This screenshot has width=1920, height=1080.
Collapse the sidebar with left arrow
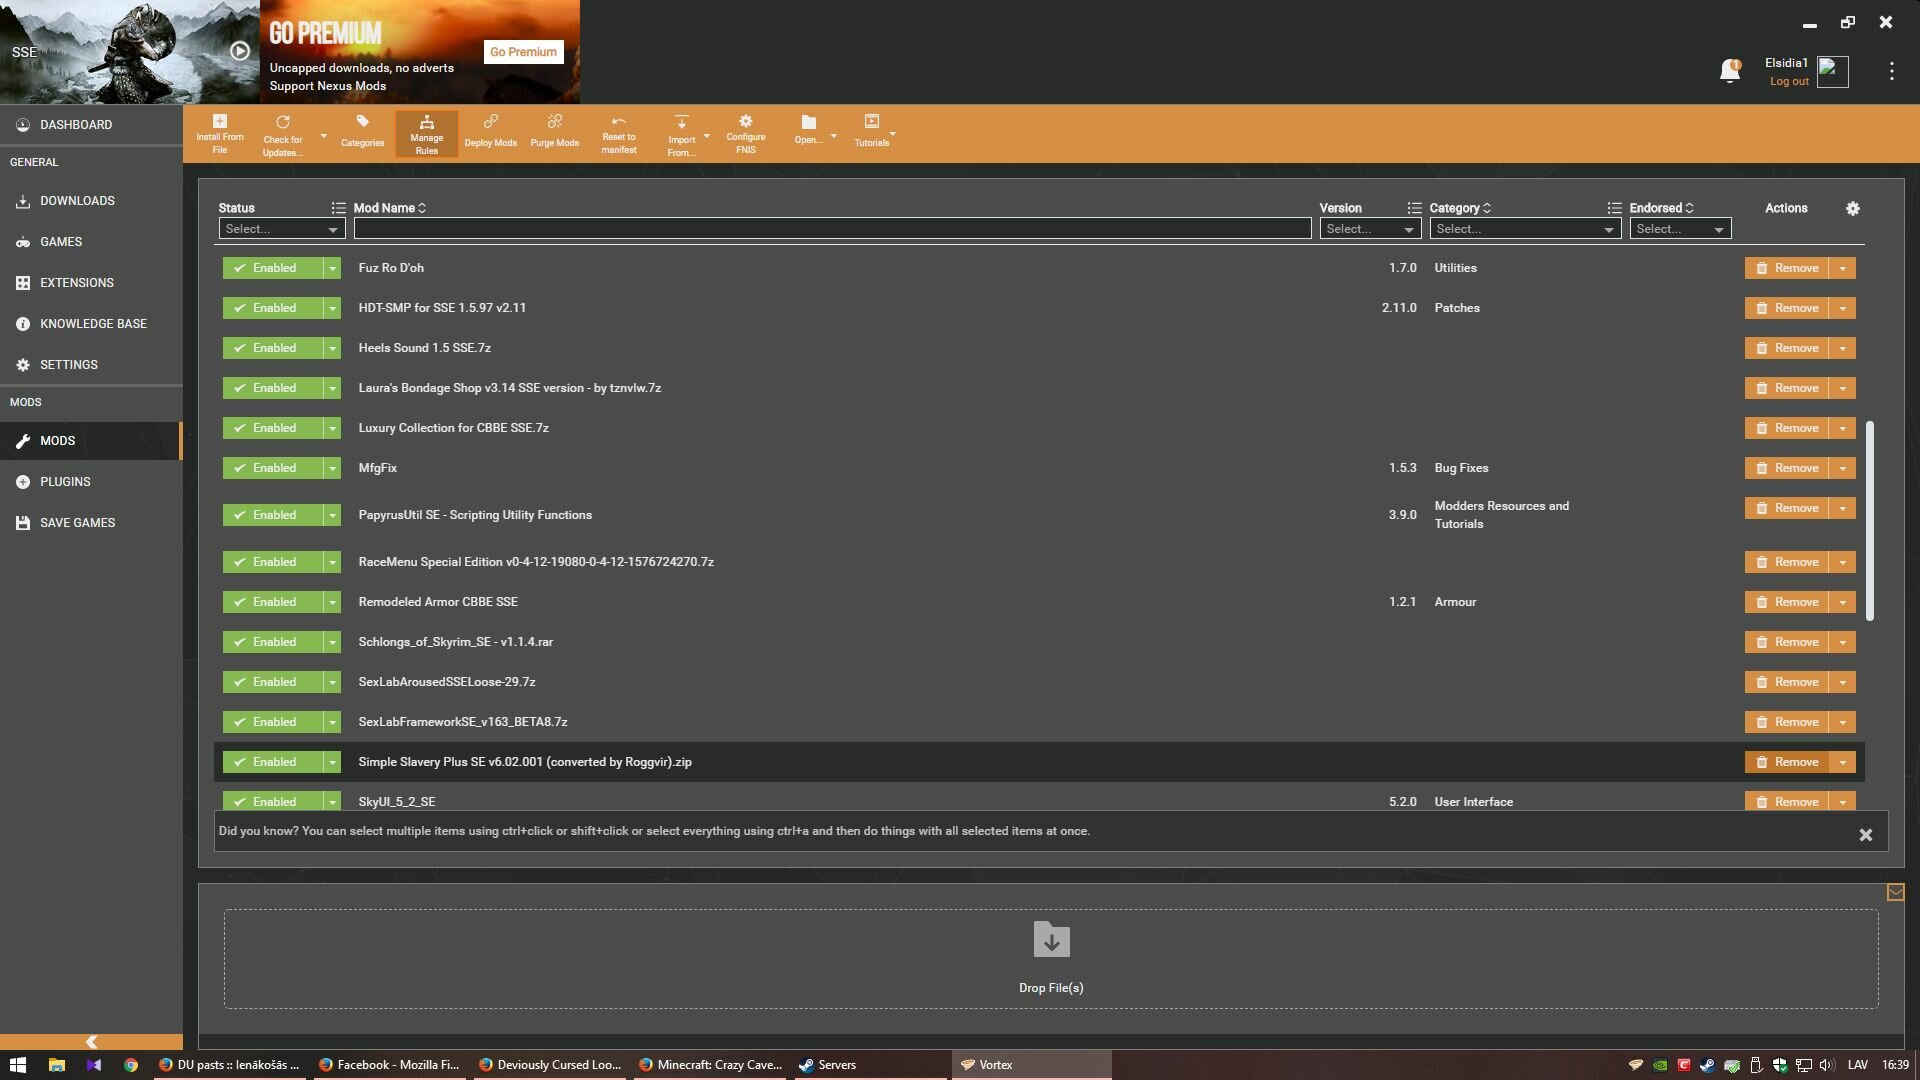click(x=91, y=1041)
